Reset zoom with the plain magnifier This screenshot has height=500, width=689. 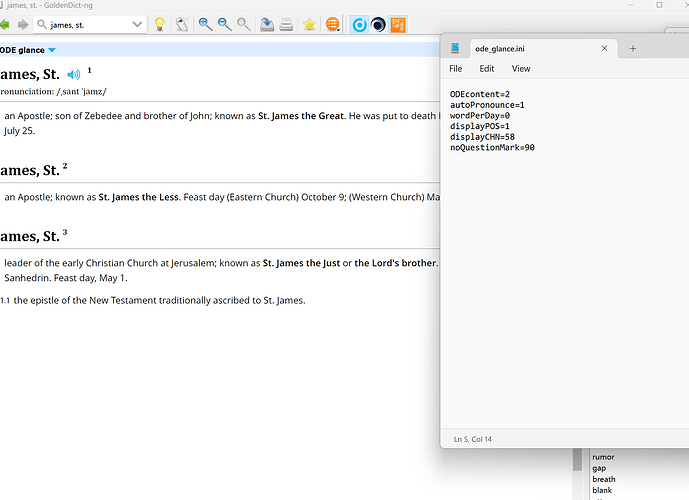(x=244, y=25)
